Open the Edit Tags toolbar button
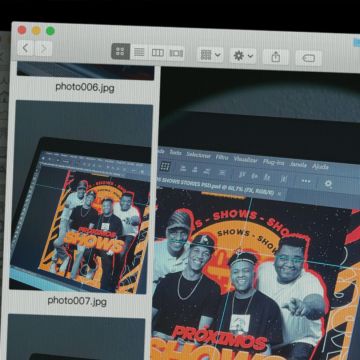 [x=308, y=58]
